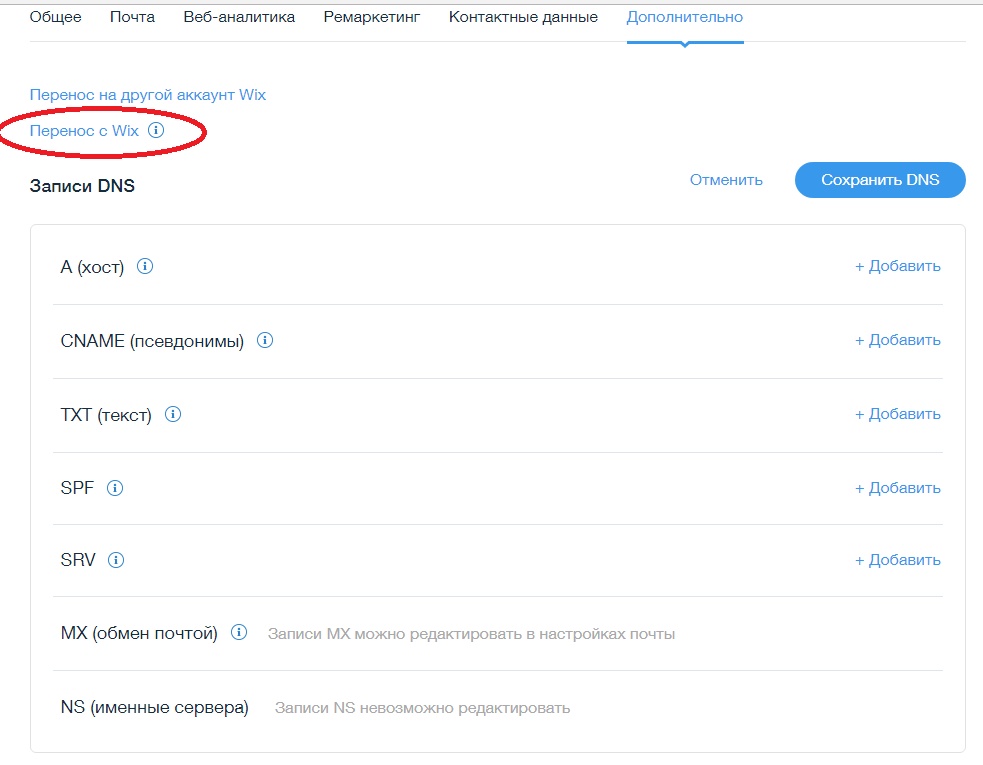Click the Перенос с Wix link
The image size is (983, 765).
point(84,130)
